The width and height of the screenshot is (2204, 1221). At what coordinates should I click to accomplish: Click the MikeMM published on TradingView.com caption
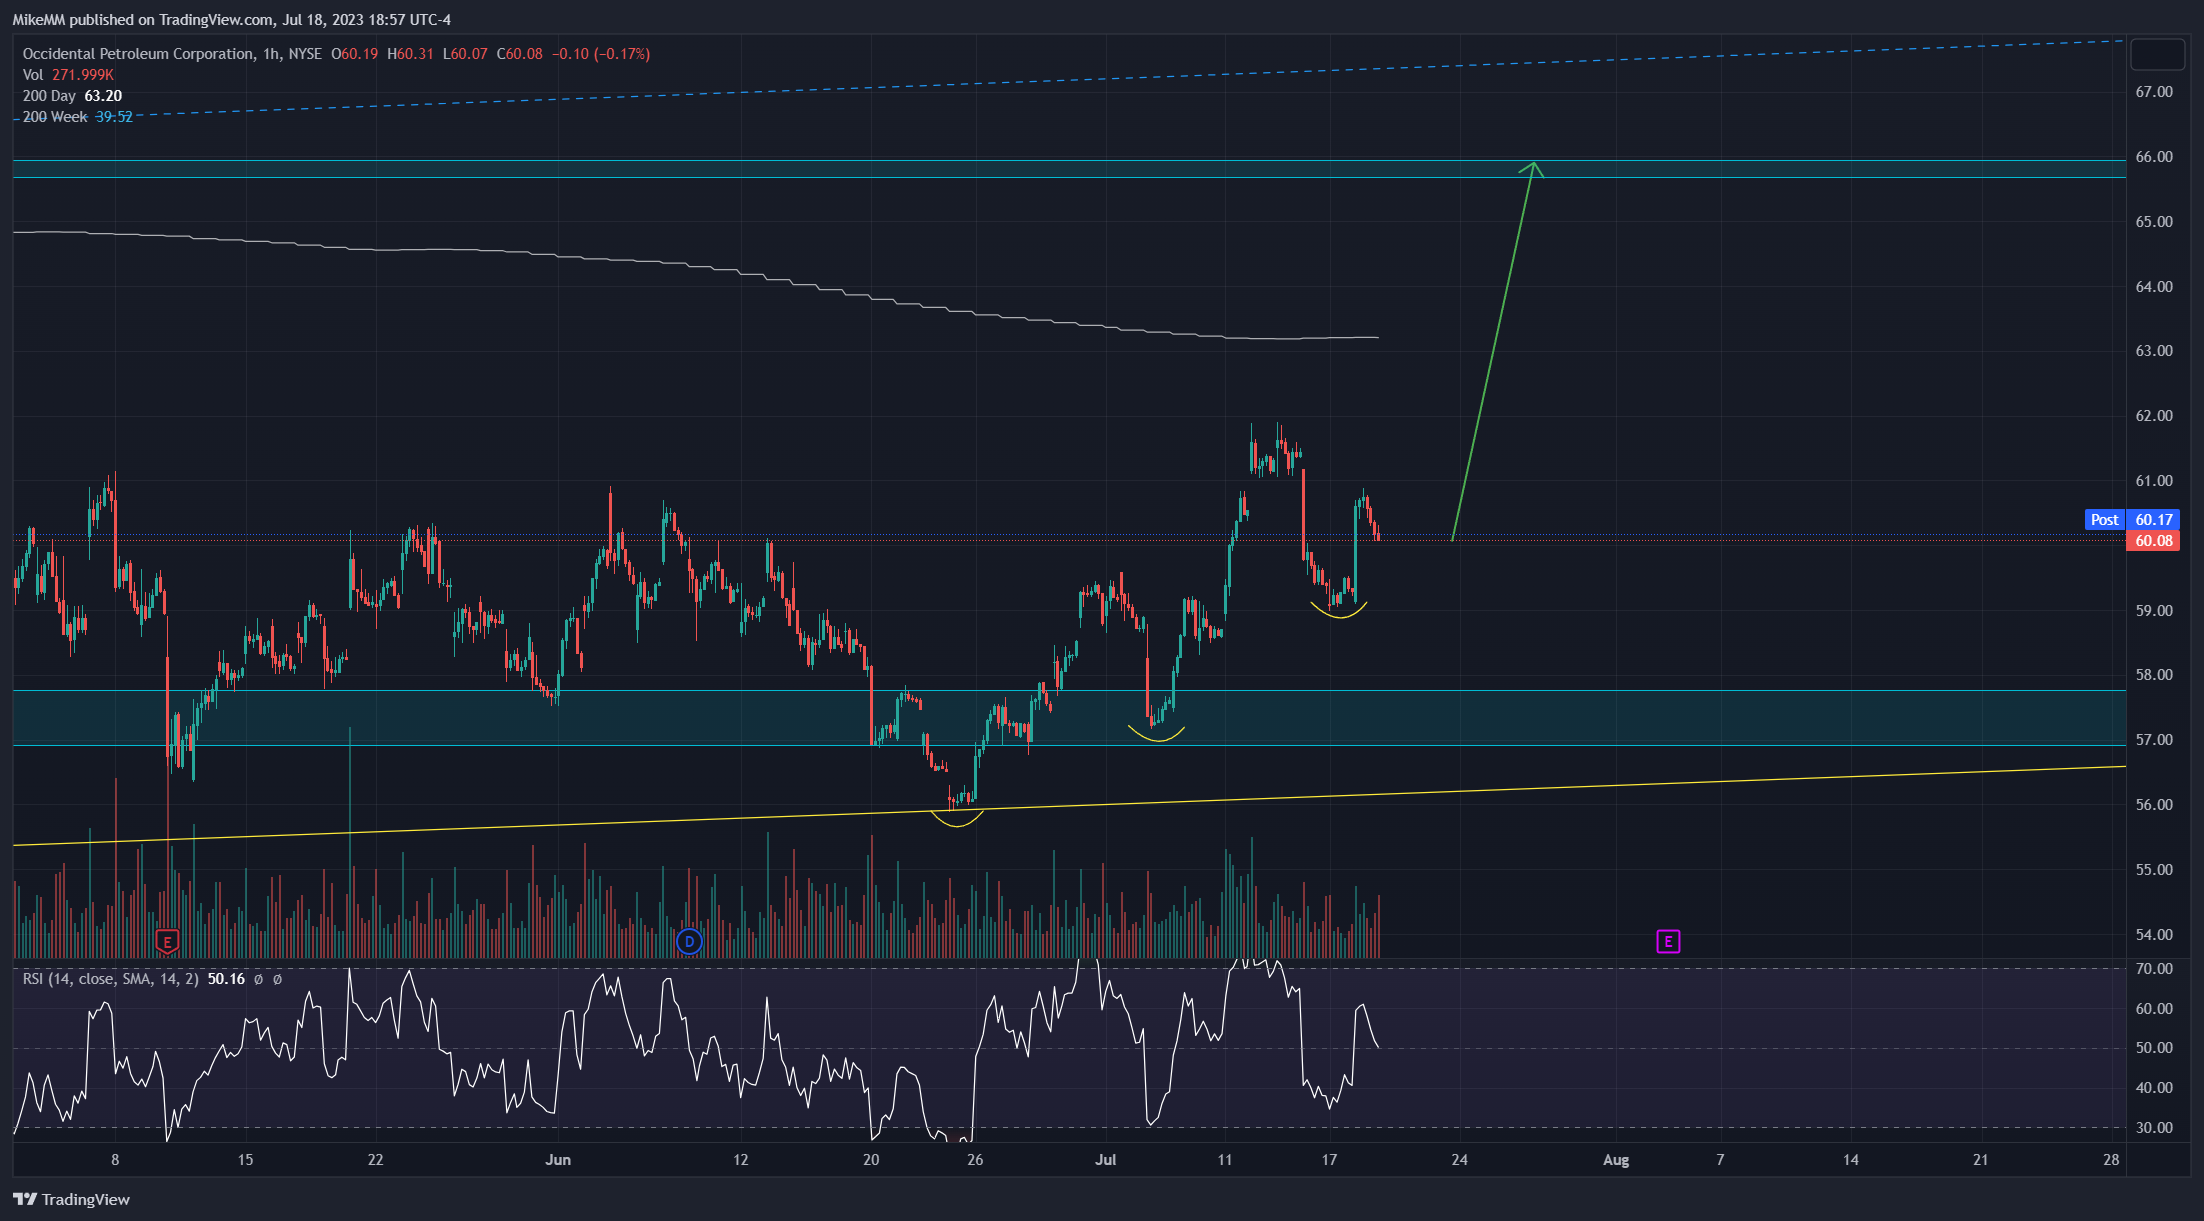231,20
